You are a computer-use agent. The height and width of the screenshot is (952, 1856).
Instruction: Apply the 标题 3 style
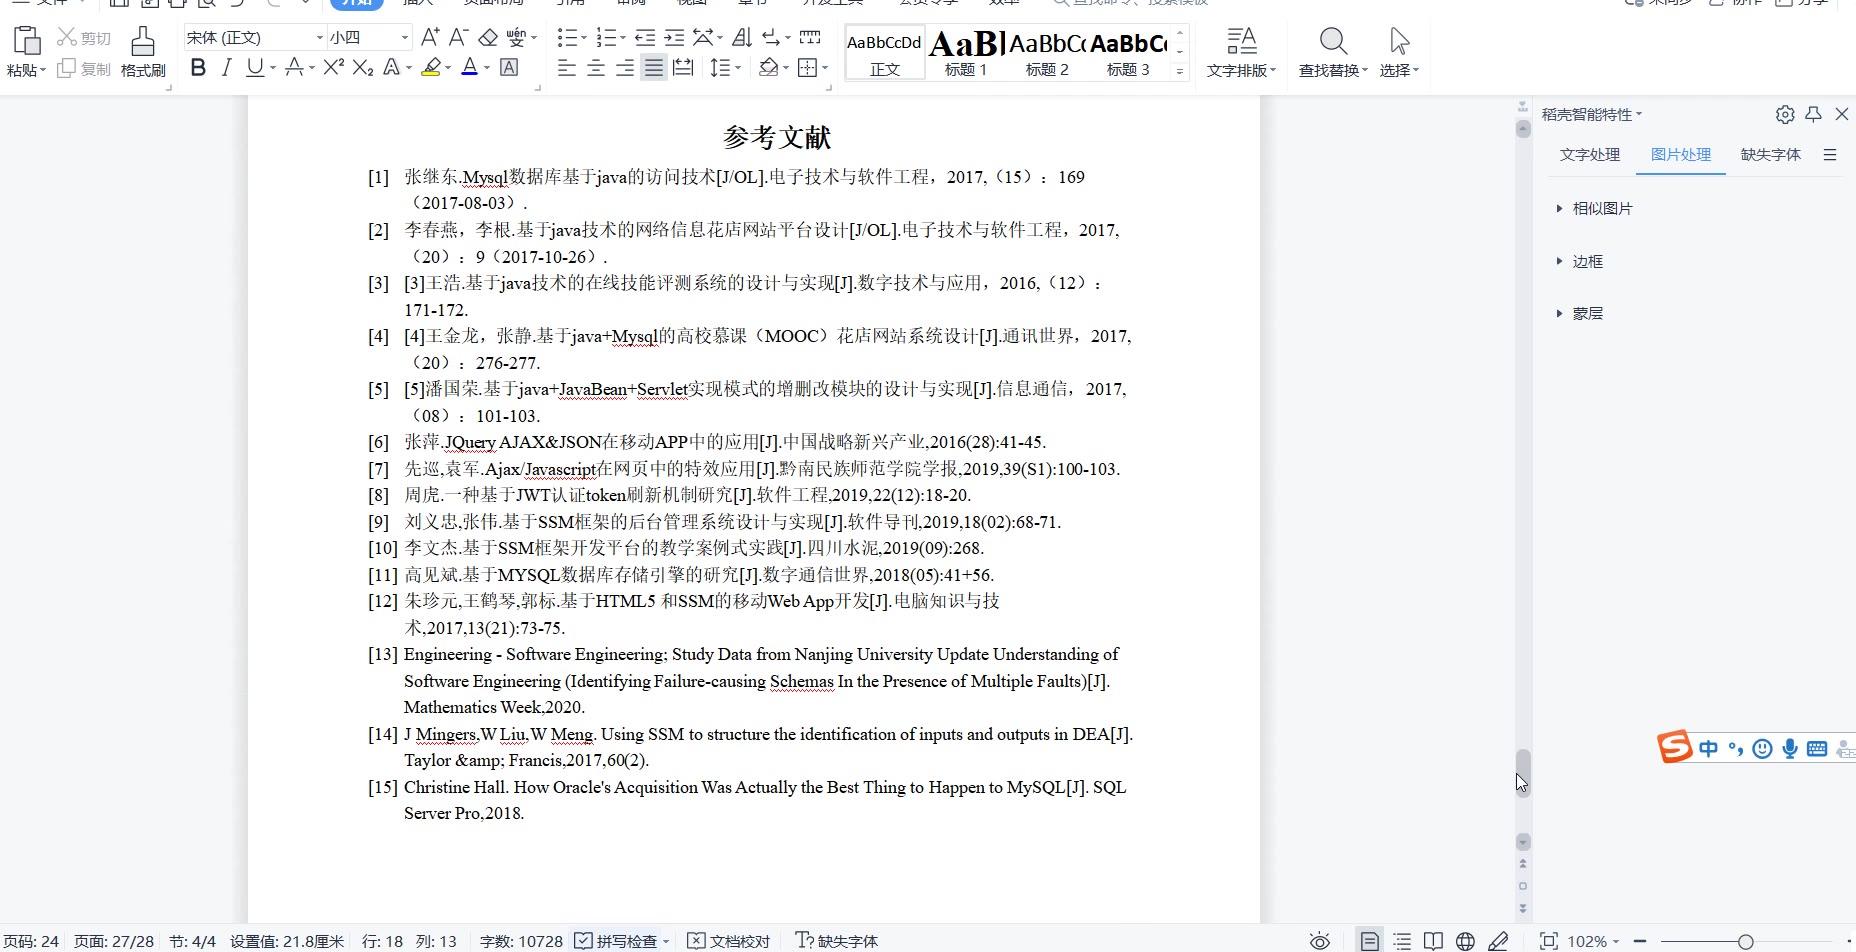click(x=1128, y=53)
